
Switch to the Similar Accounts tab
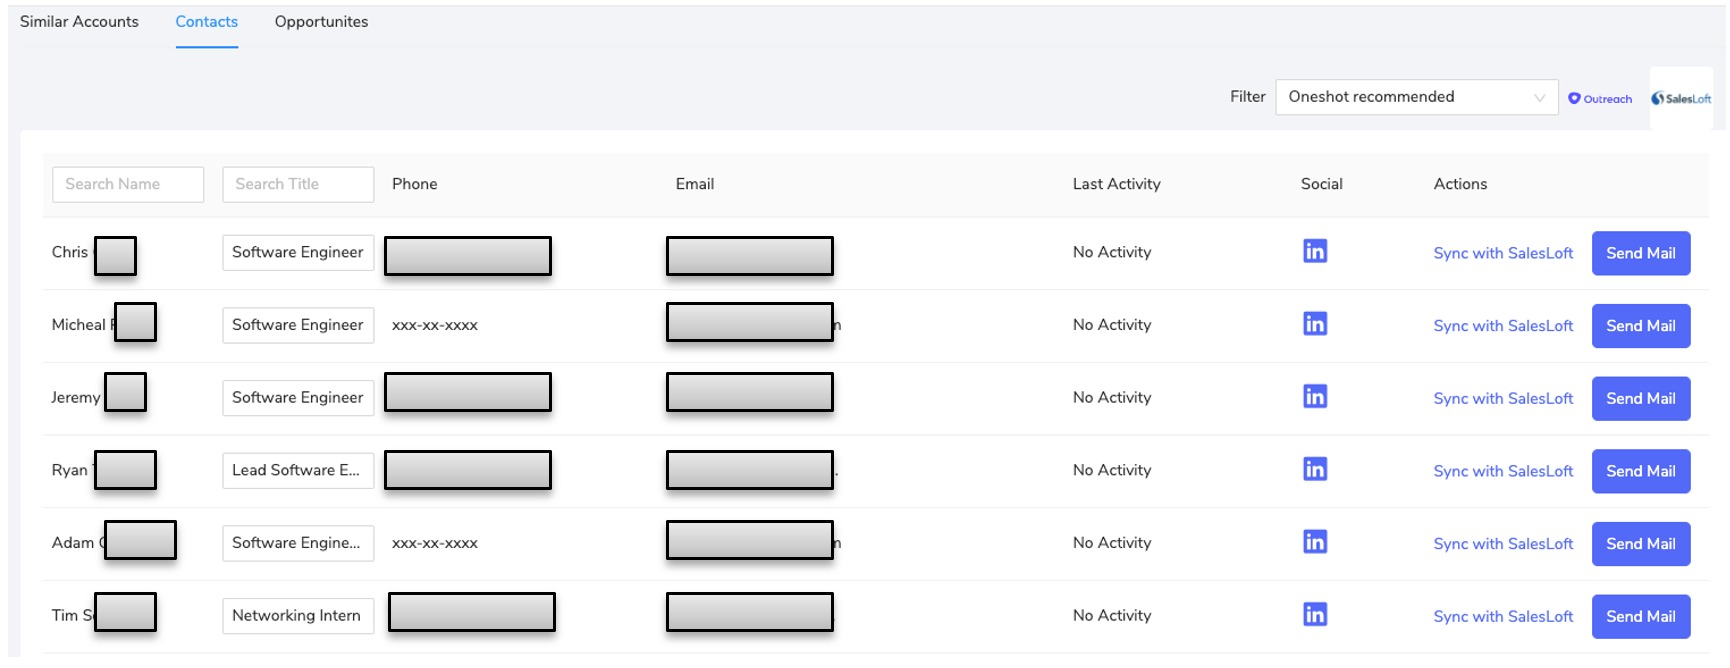(x=79, y=22)
